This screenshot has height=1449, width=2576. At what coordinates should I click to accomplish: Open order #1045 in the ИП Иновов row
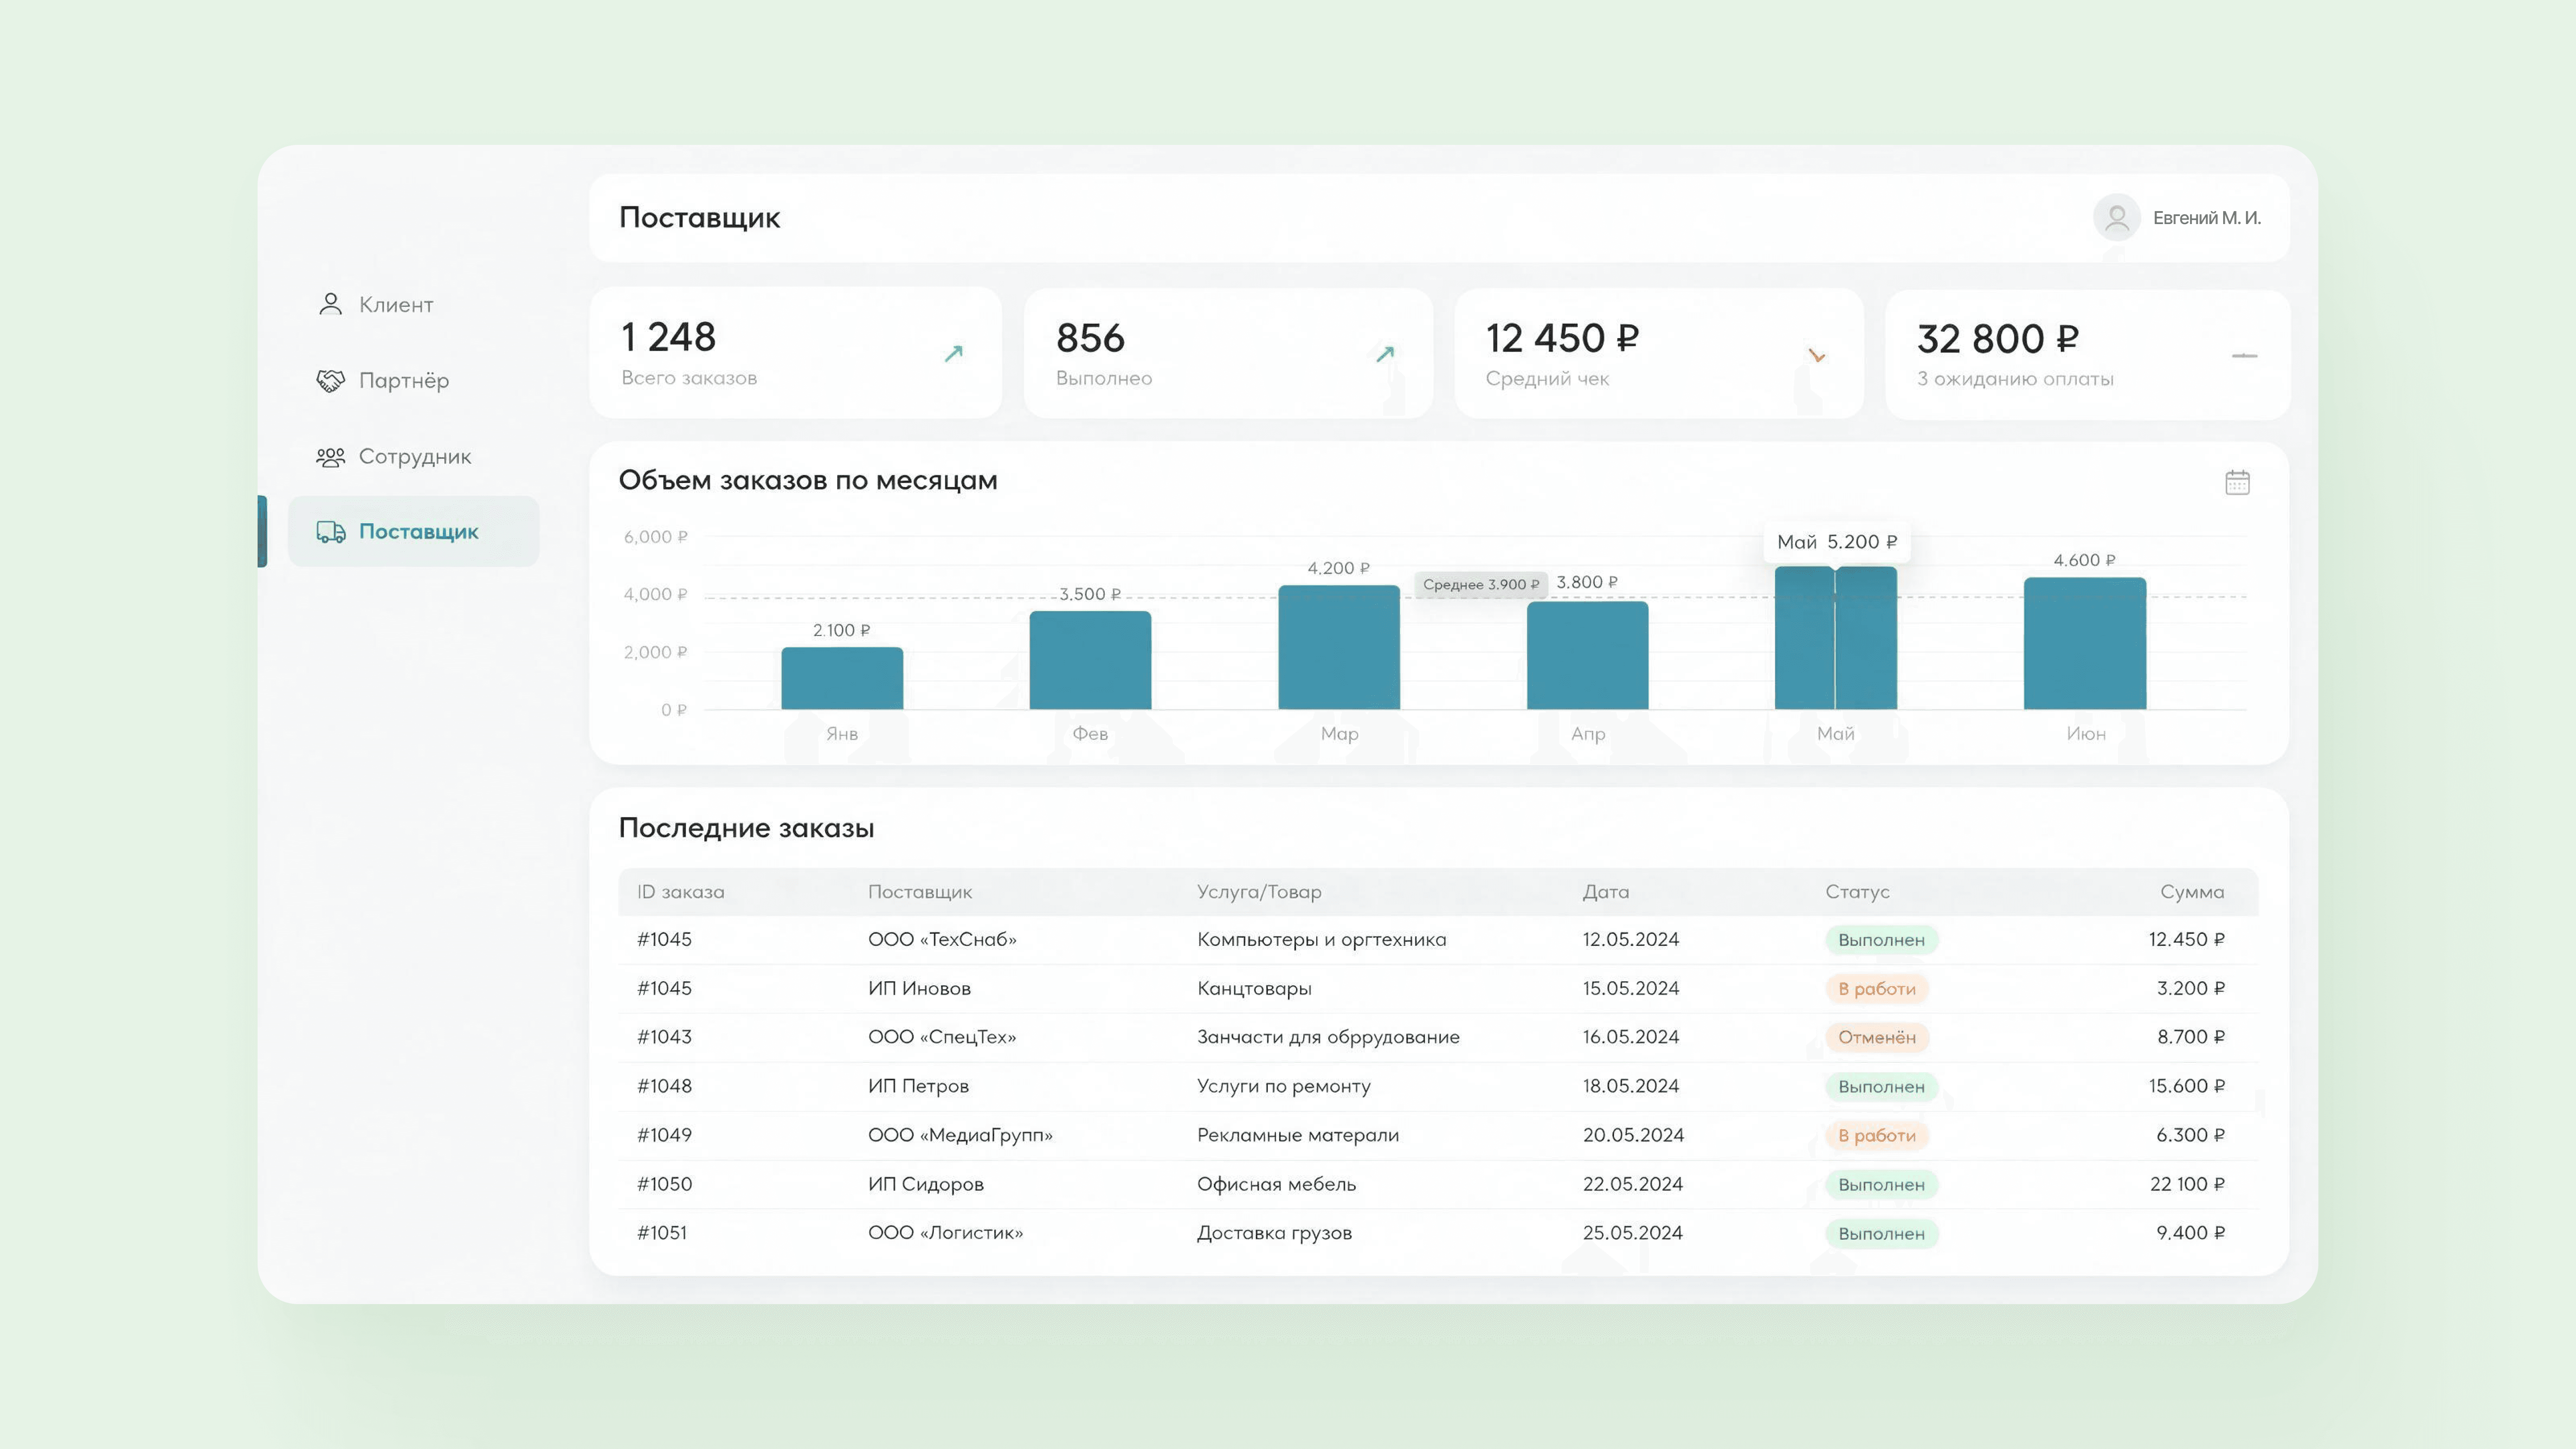point(664,989)
